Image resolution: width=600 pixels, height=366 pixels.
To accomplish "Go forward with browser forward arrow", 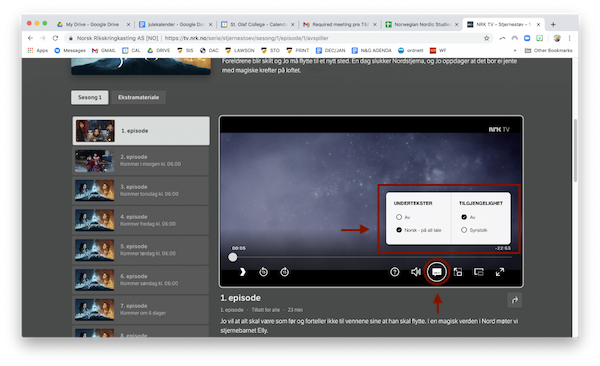I will (x=42, y=38).
